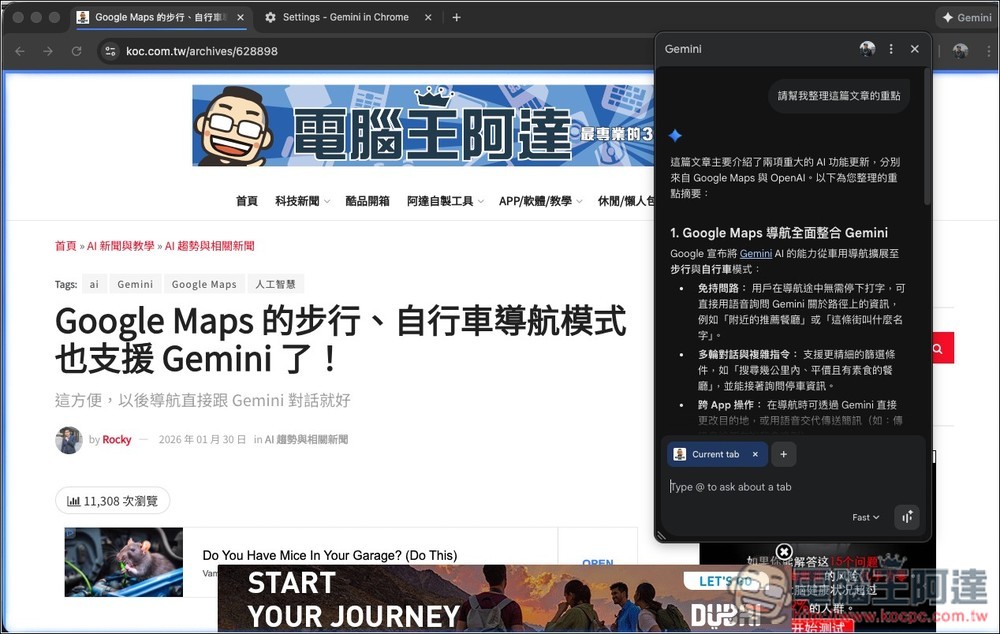
Task: Reload the current webpage
Action: click(77, 50)
